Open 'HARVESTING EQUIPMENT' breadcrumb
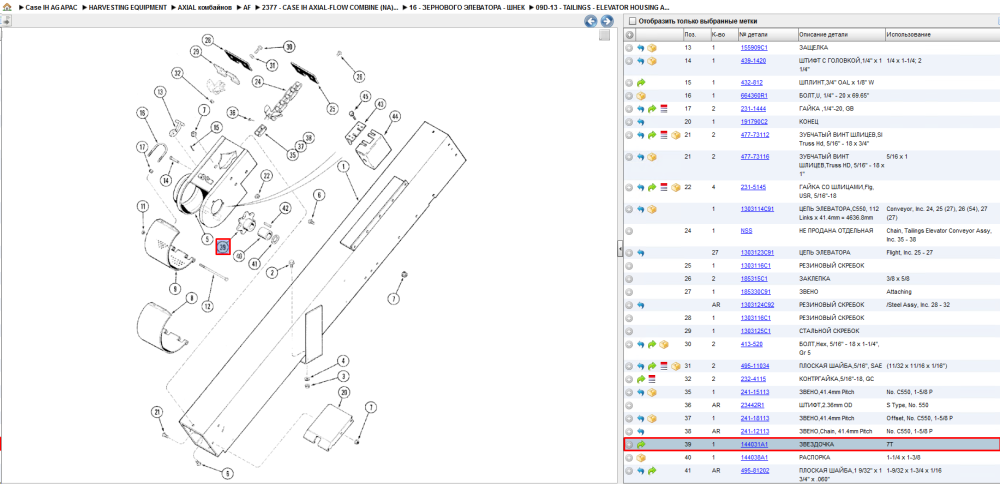 pyautogui.click(x=128, y=7)
